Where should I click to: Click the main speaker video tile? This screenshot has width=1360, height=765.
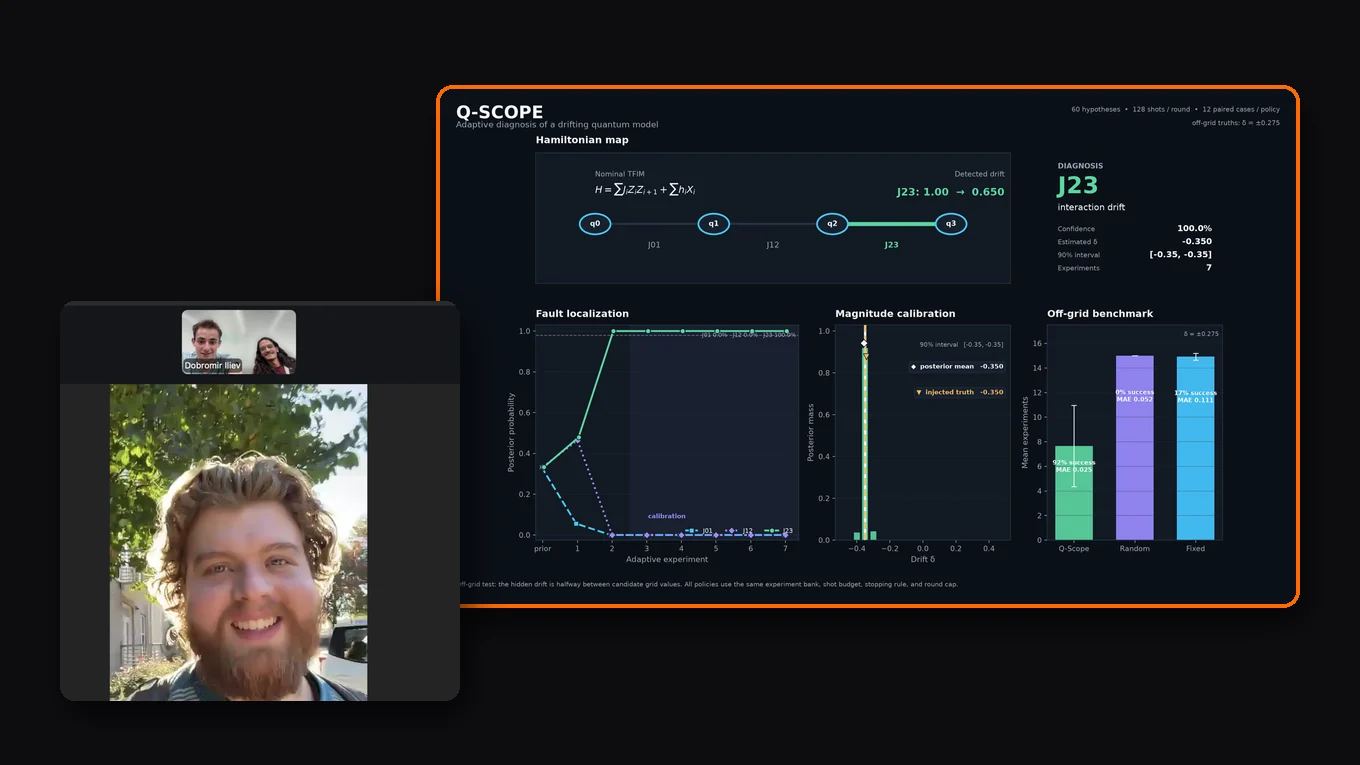238,542
